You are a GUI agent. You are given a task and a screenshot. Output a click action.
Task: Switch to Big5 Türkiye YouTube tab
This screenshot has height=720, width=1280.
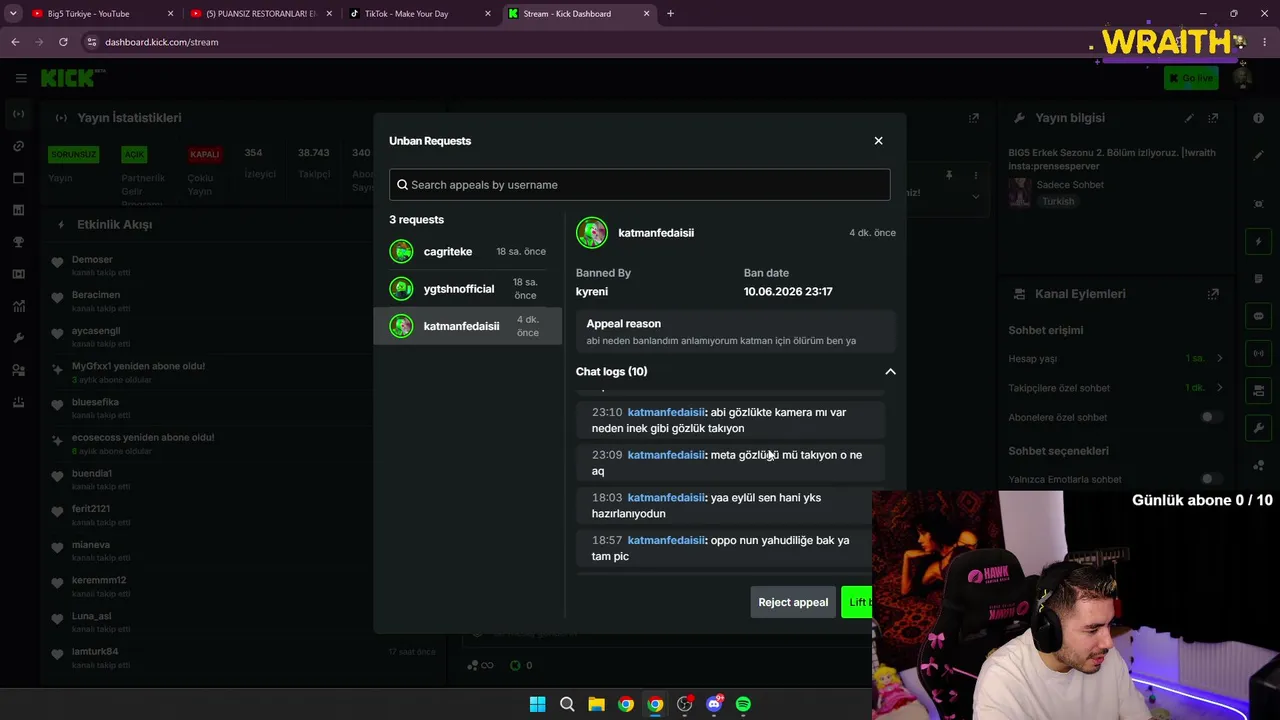pos(101,14)
